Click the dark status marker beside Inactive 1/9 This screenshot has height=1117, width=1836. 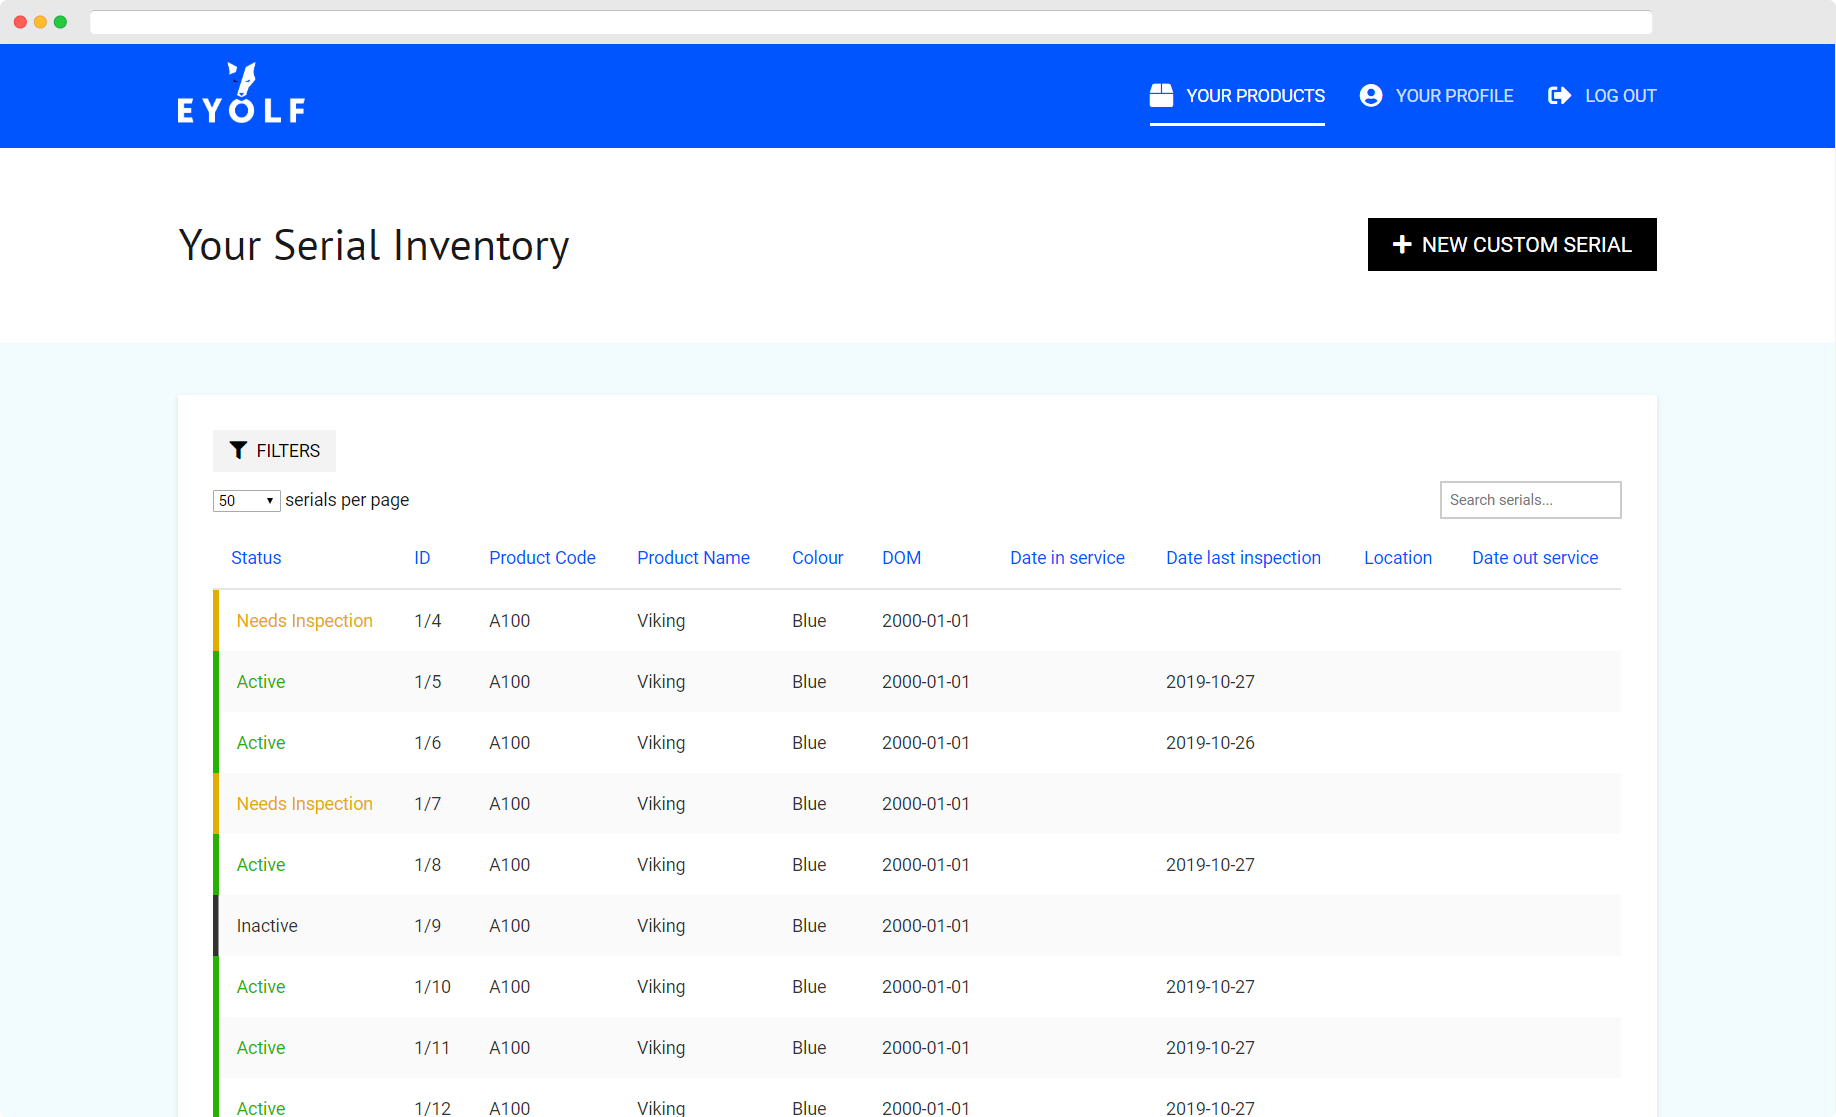(x=217, y=925)
